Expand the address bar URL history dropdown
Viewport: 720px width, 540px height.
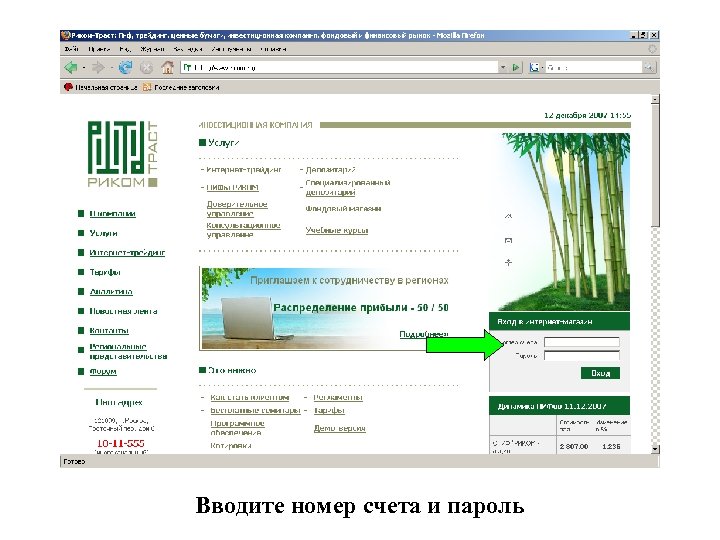(x=503, y=68)
